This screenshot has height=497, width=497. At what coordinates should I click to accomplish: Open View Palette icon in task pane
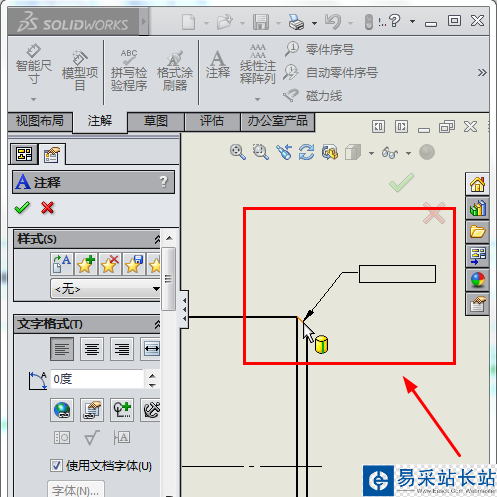[x=477, y=256]
